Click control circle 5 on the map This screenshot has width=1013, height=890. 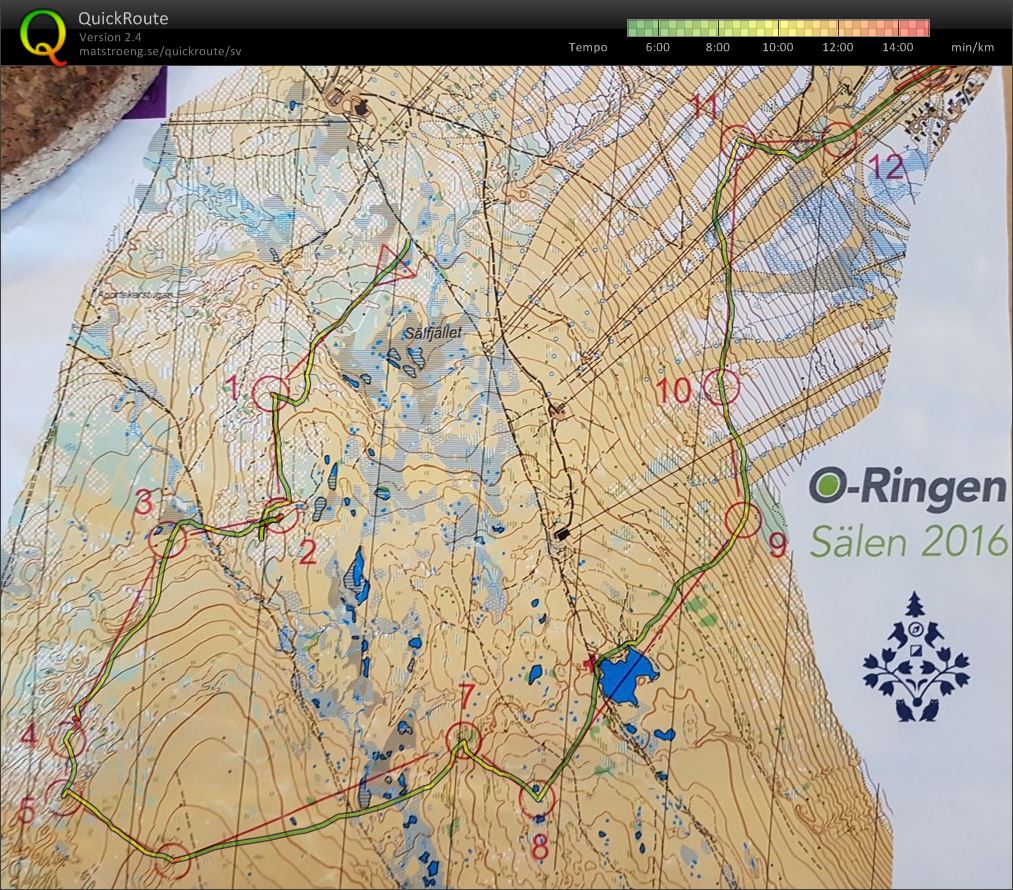(x=64, y=796)
